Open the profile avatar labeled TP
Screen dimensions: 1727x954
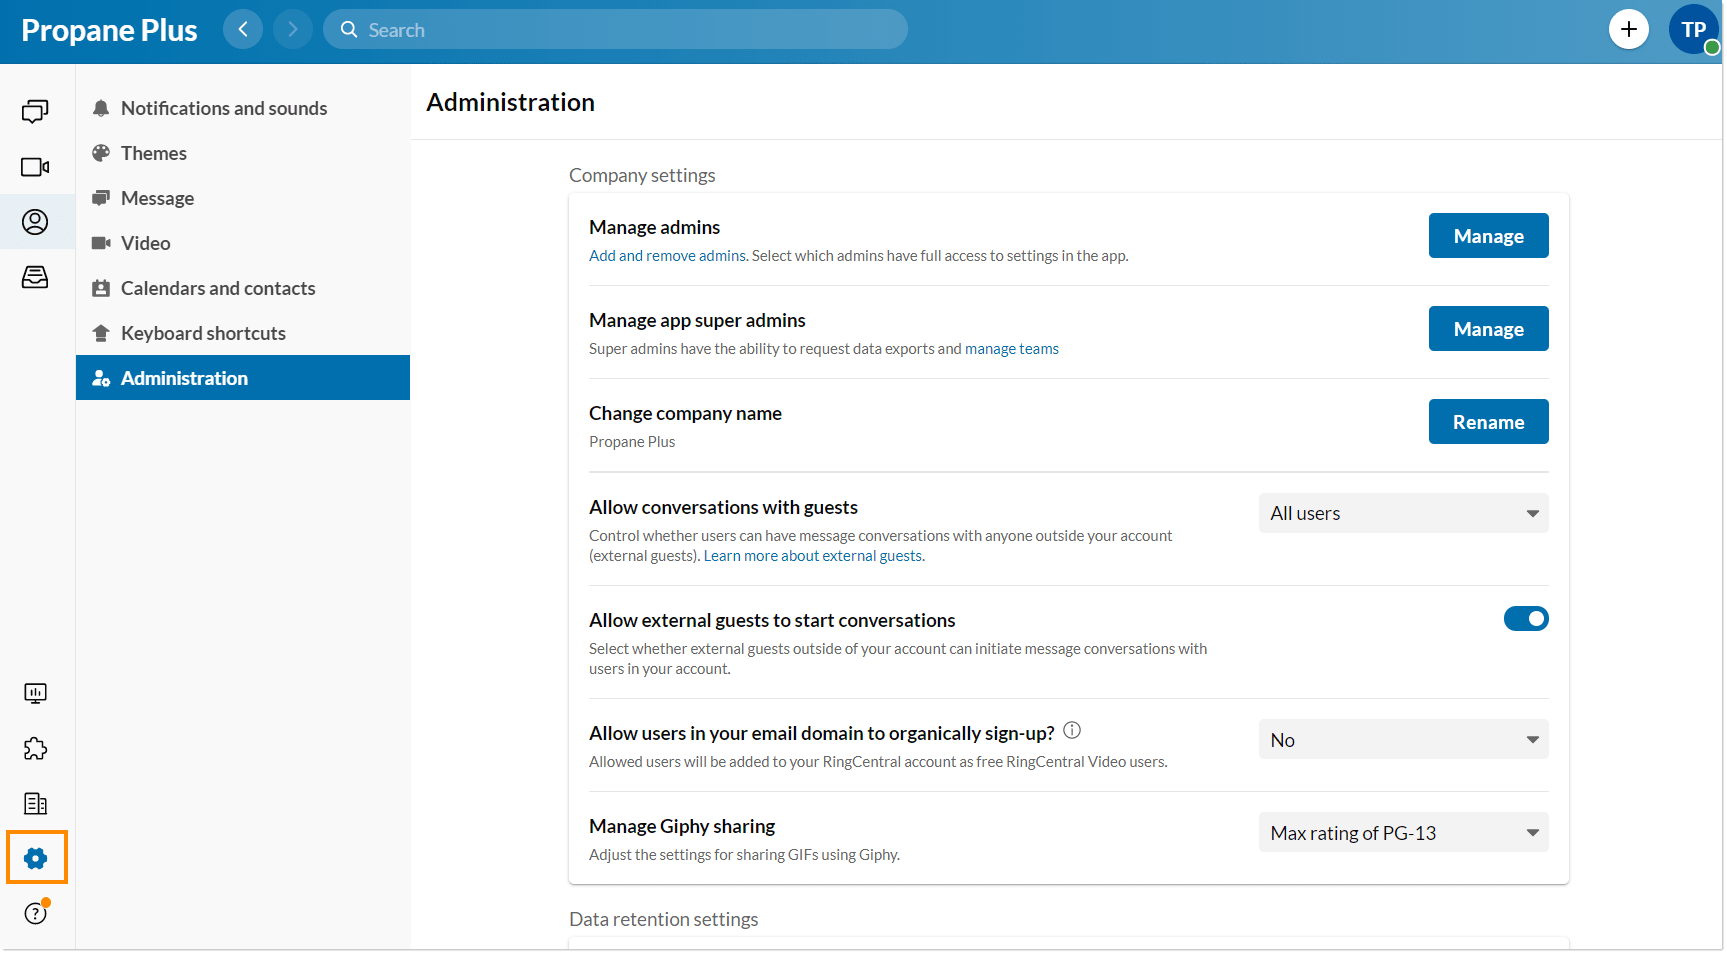[1693, 29]
